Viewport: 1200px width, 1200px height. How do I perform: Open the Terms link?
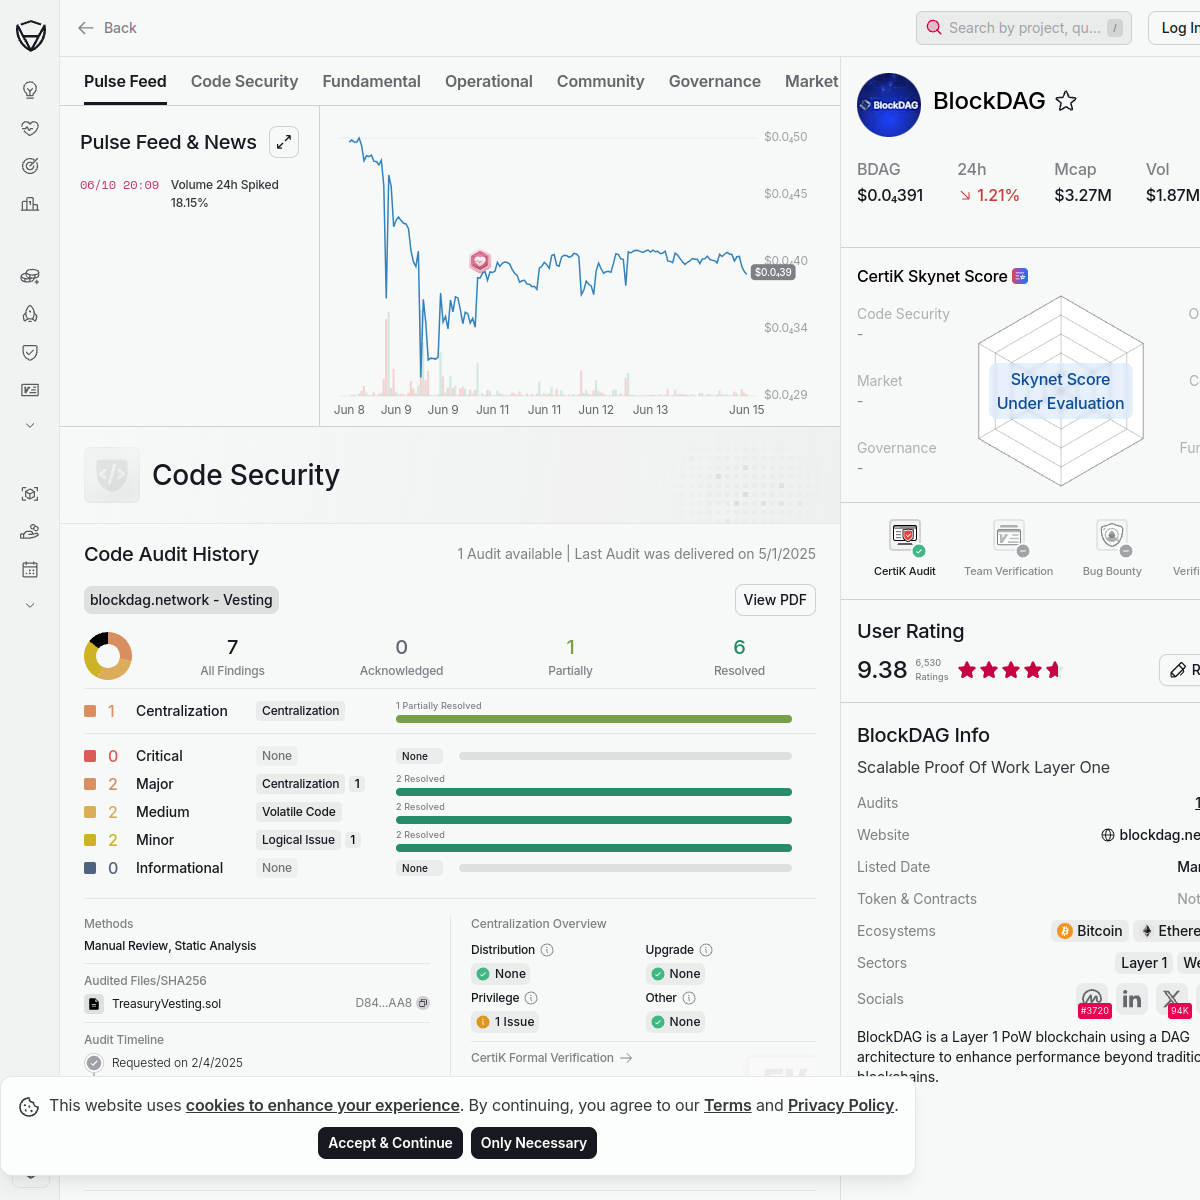pos(728,1105)
